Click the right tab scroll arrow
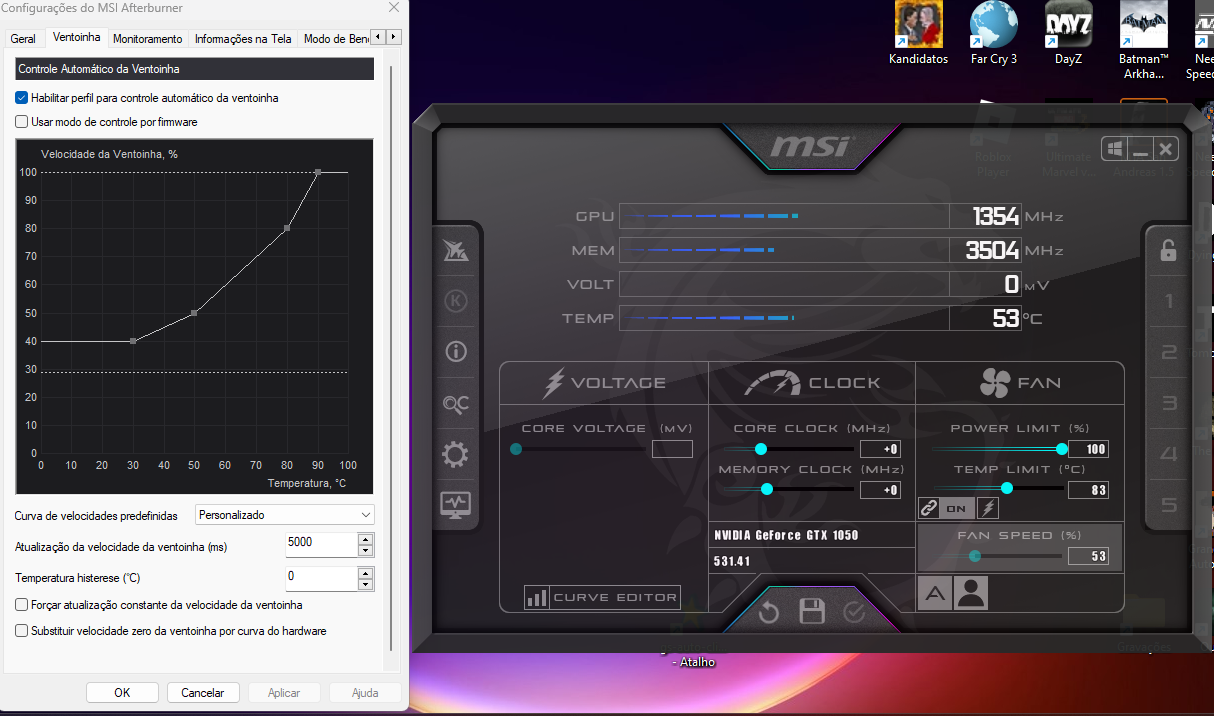The image size is (1214, 716). pos(393,37)
